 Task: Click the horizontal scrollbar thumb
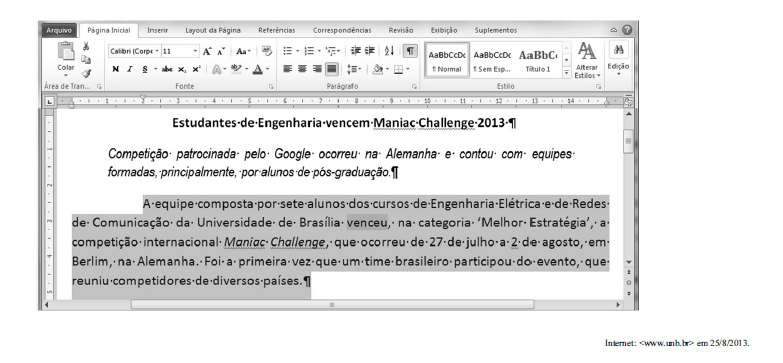(332, 305)
